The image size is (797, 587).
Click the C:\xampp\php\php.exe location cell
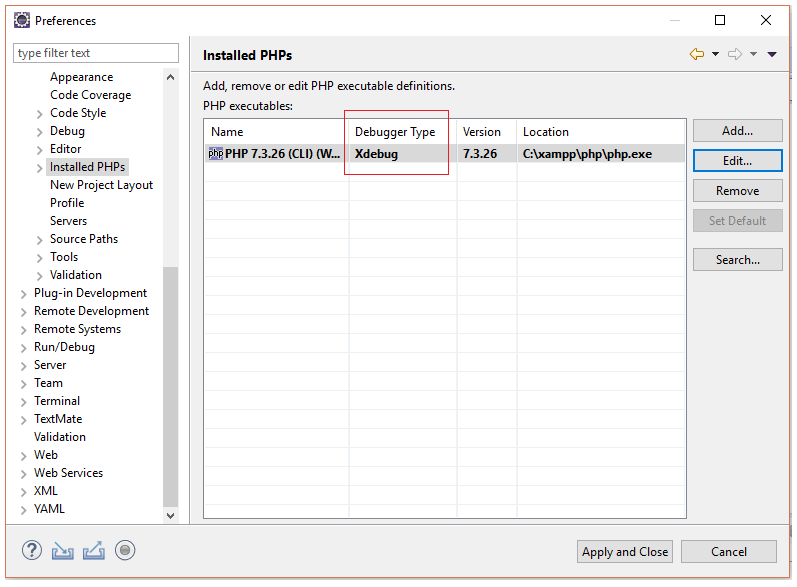point(587,153)
